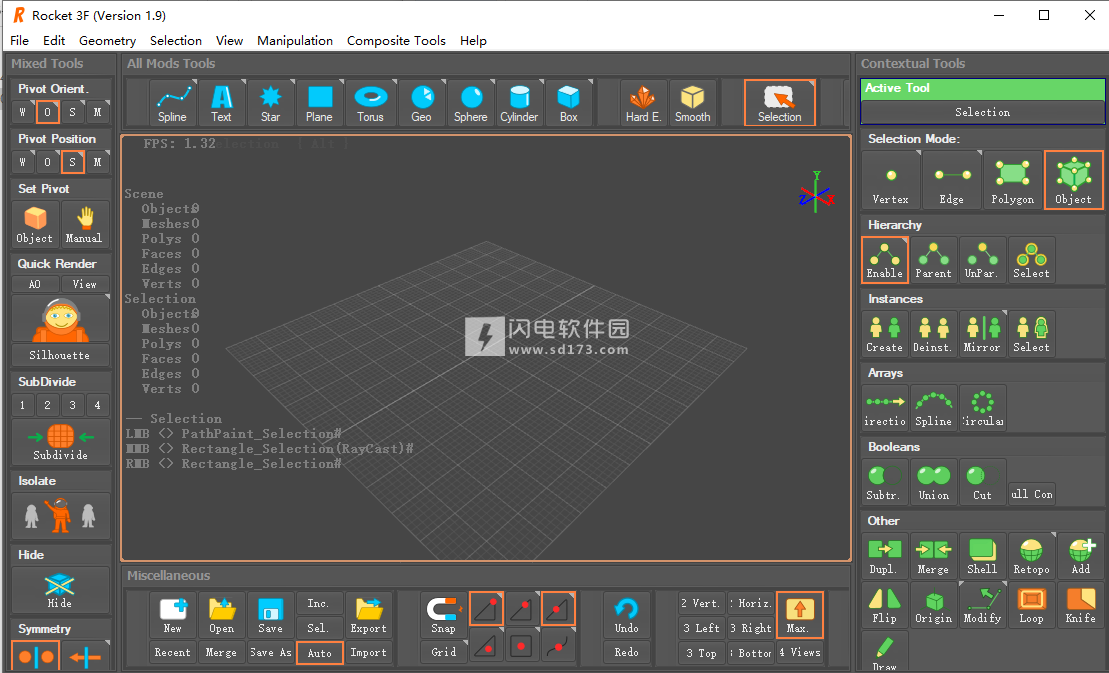Save the scene with the Save icon
Viewport: 1109px width, 673px height.
click(x=270, y=615)
